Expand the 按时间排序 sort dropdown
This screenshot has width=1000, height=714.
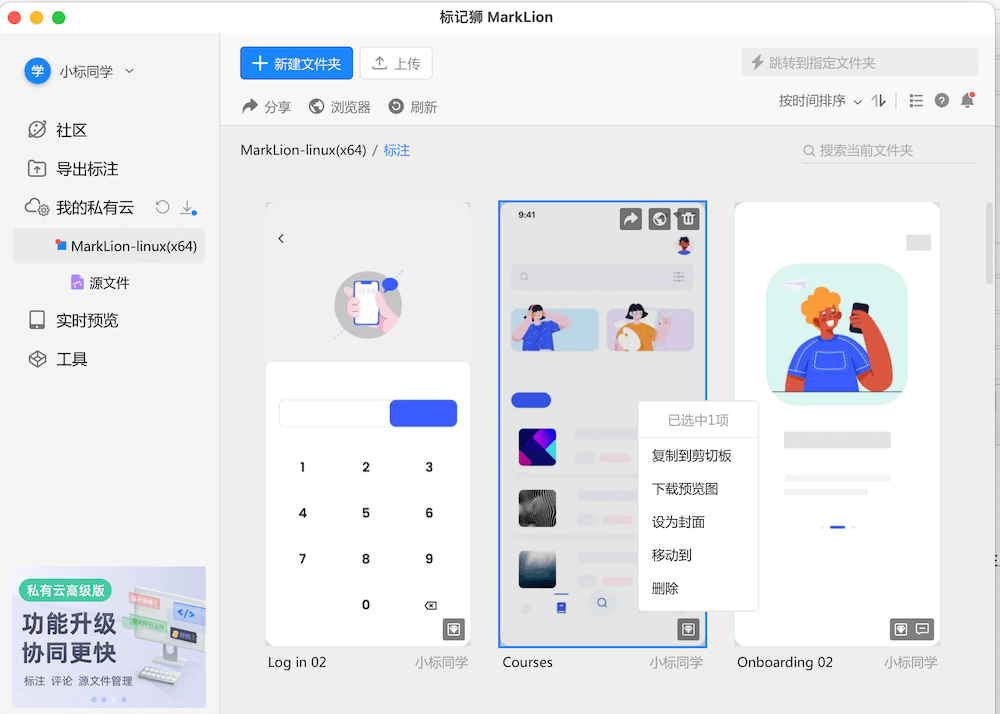point(820,100)
